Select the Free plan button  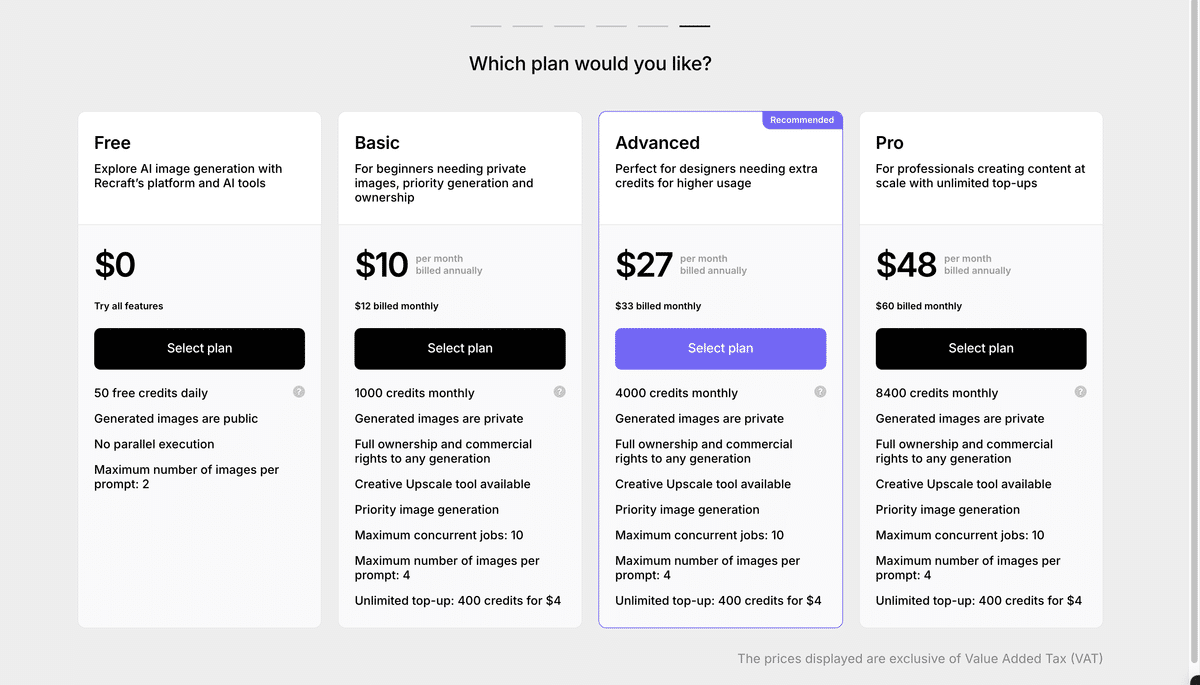coord(199,348)
